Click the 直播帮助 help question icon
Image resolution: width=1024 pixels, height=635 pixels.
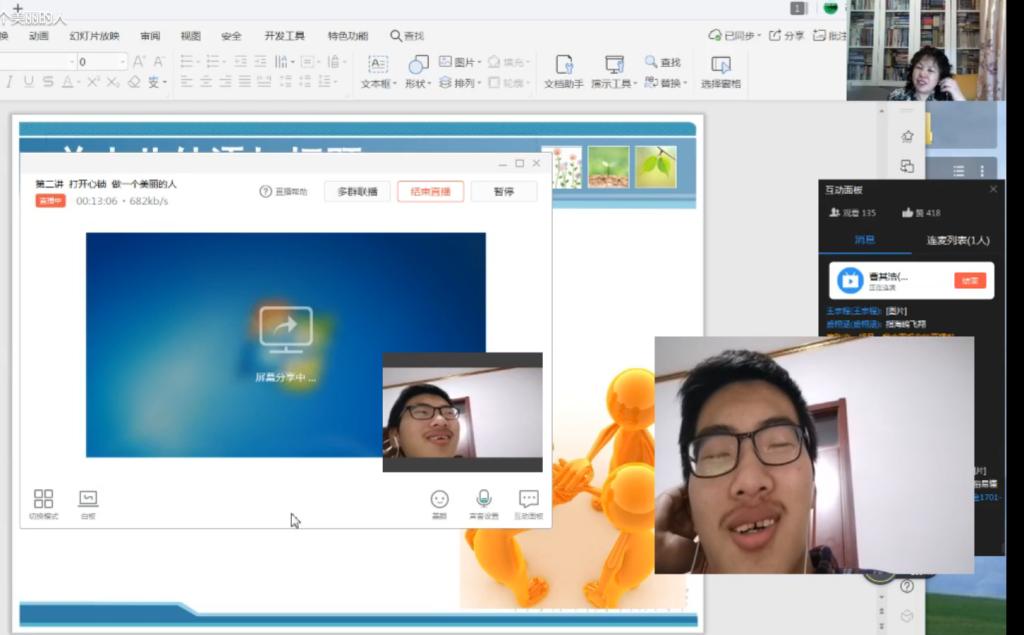266,191
